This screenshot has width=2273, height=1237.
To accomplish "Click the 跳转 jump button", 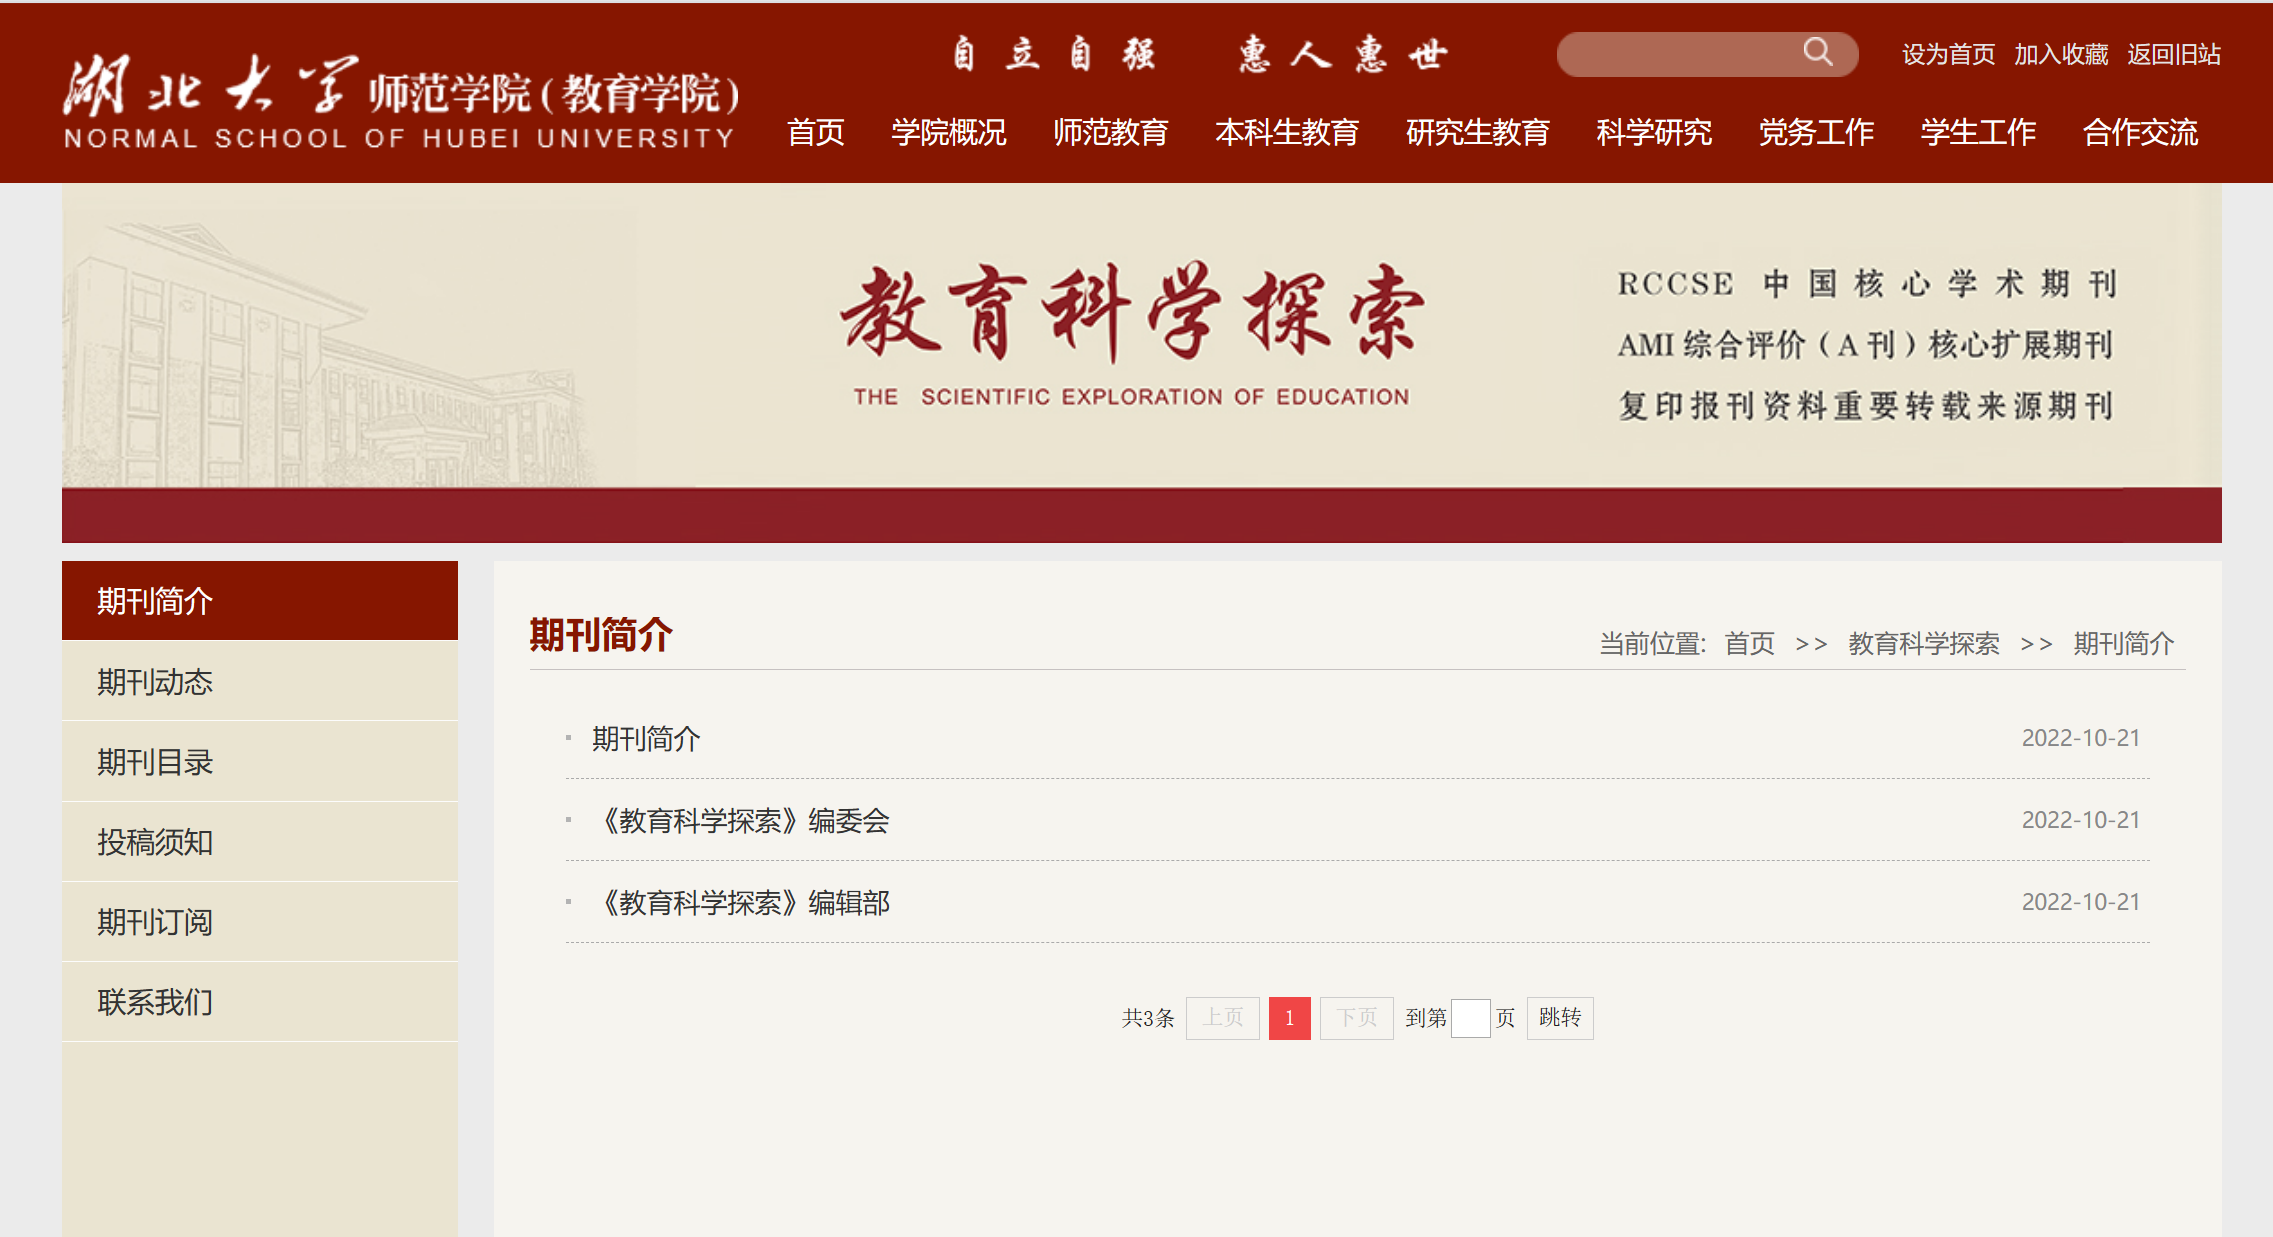I will pyautogui.click(x=1560, y=1018).
